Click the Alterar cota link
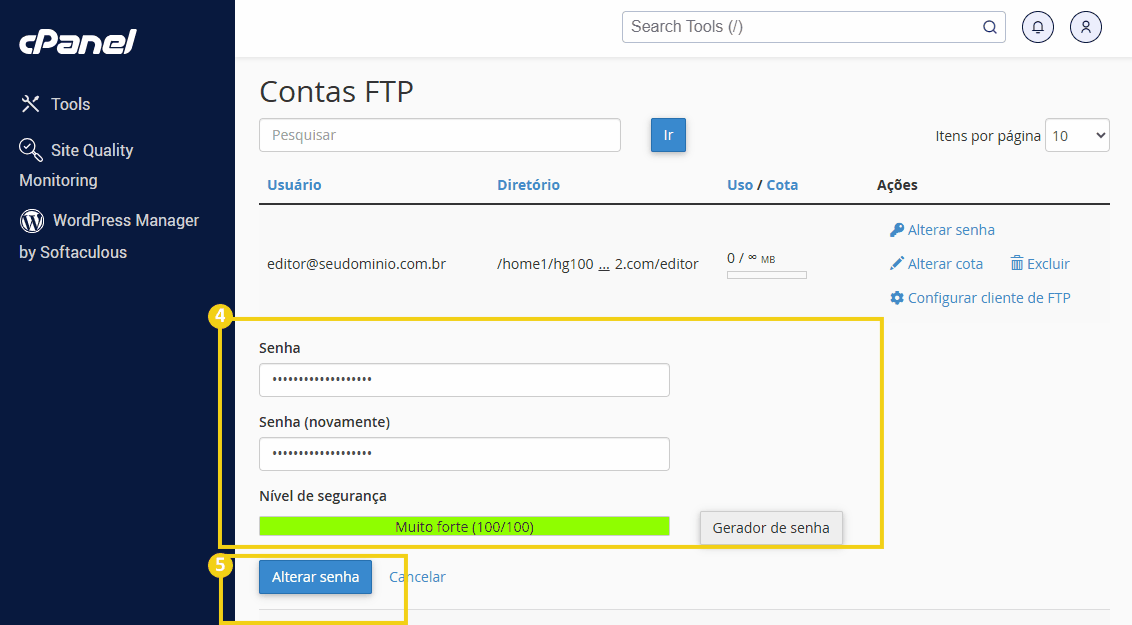 pos(945,263)
